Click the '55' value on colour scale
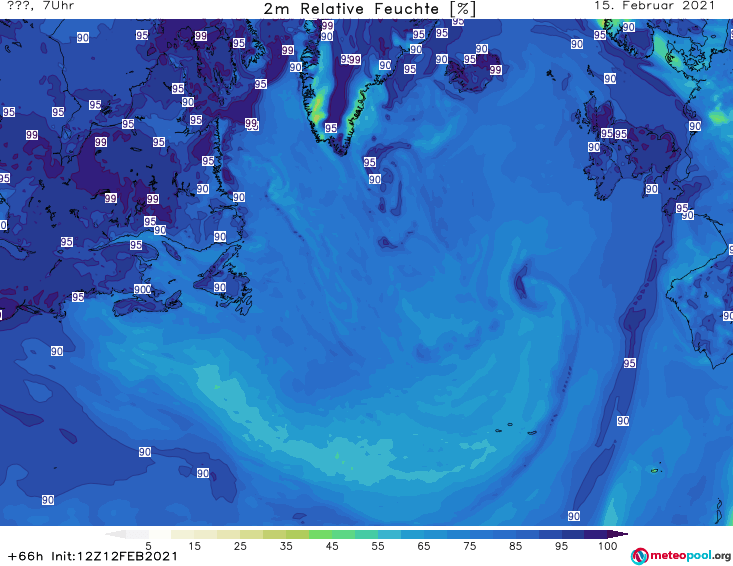 (x=378, y=546)
